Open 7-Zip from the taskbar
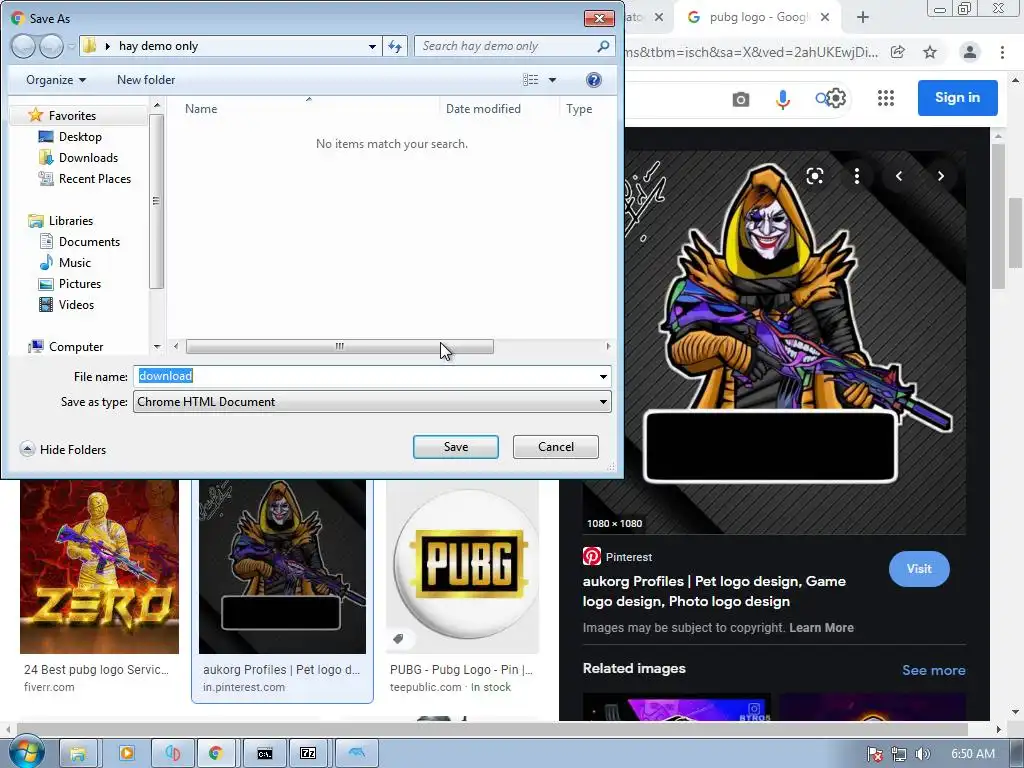The width and height of the screenshot is (1024, 768). coord(308,754)
